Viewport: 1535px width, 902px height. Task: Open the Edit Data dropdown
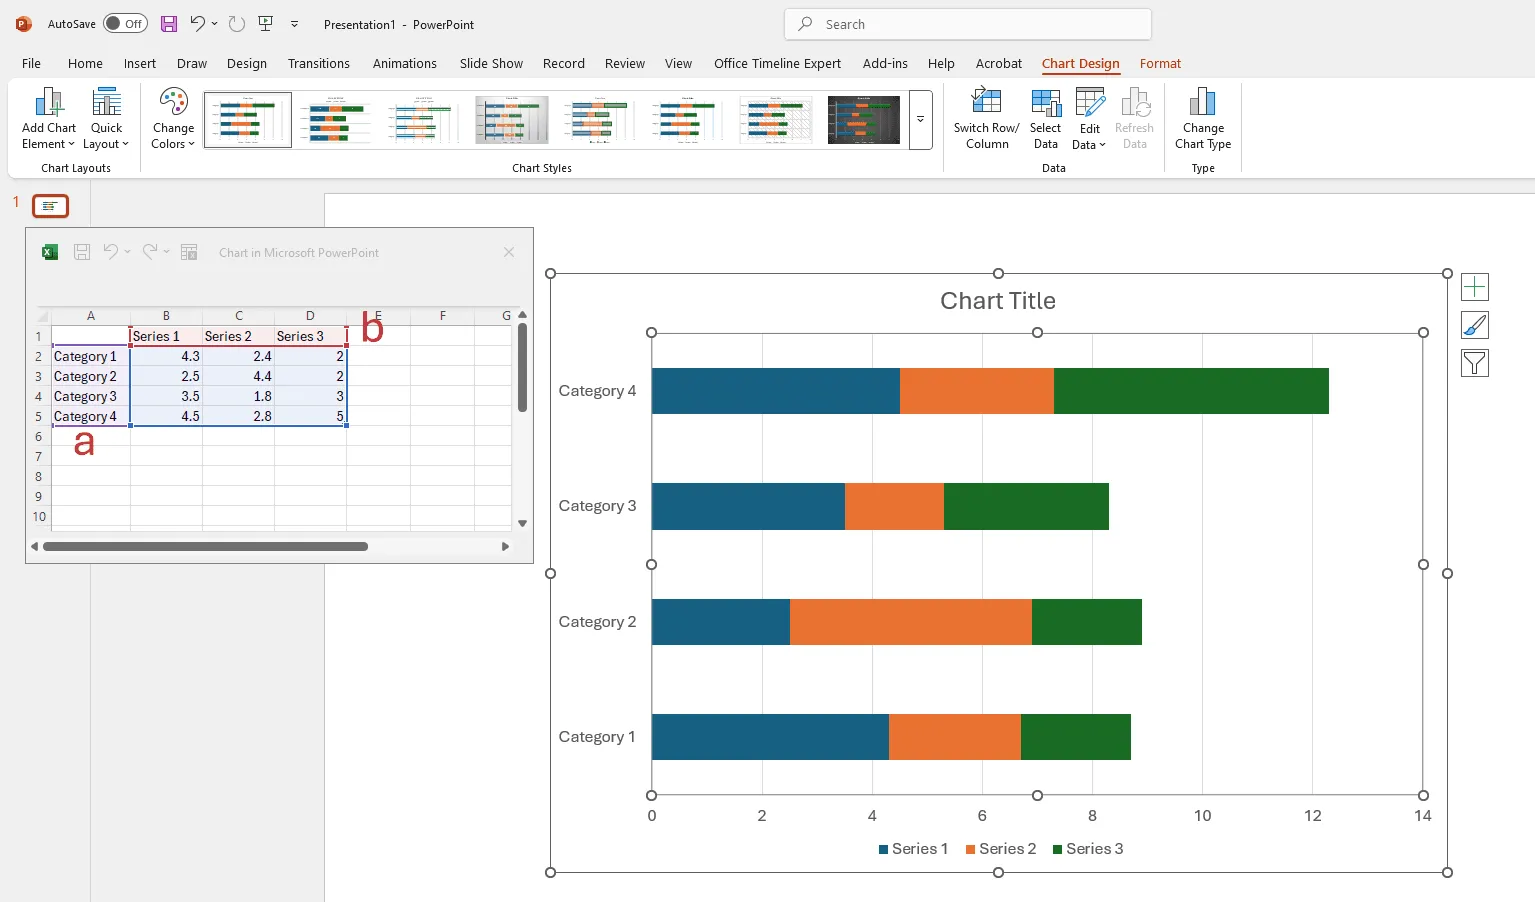click(x=1090, y=144)
